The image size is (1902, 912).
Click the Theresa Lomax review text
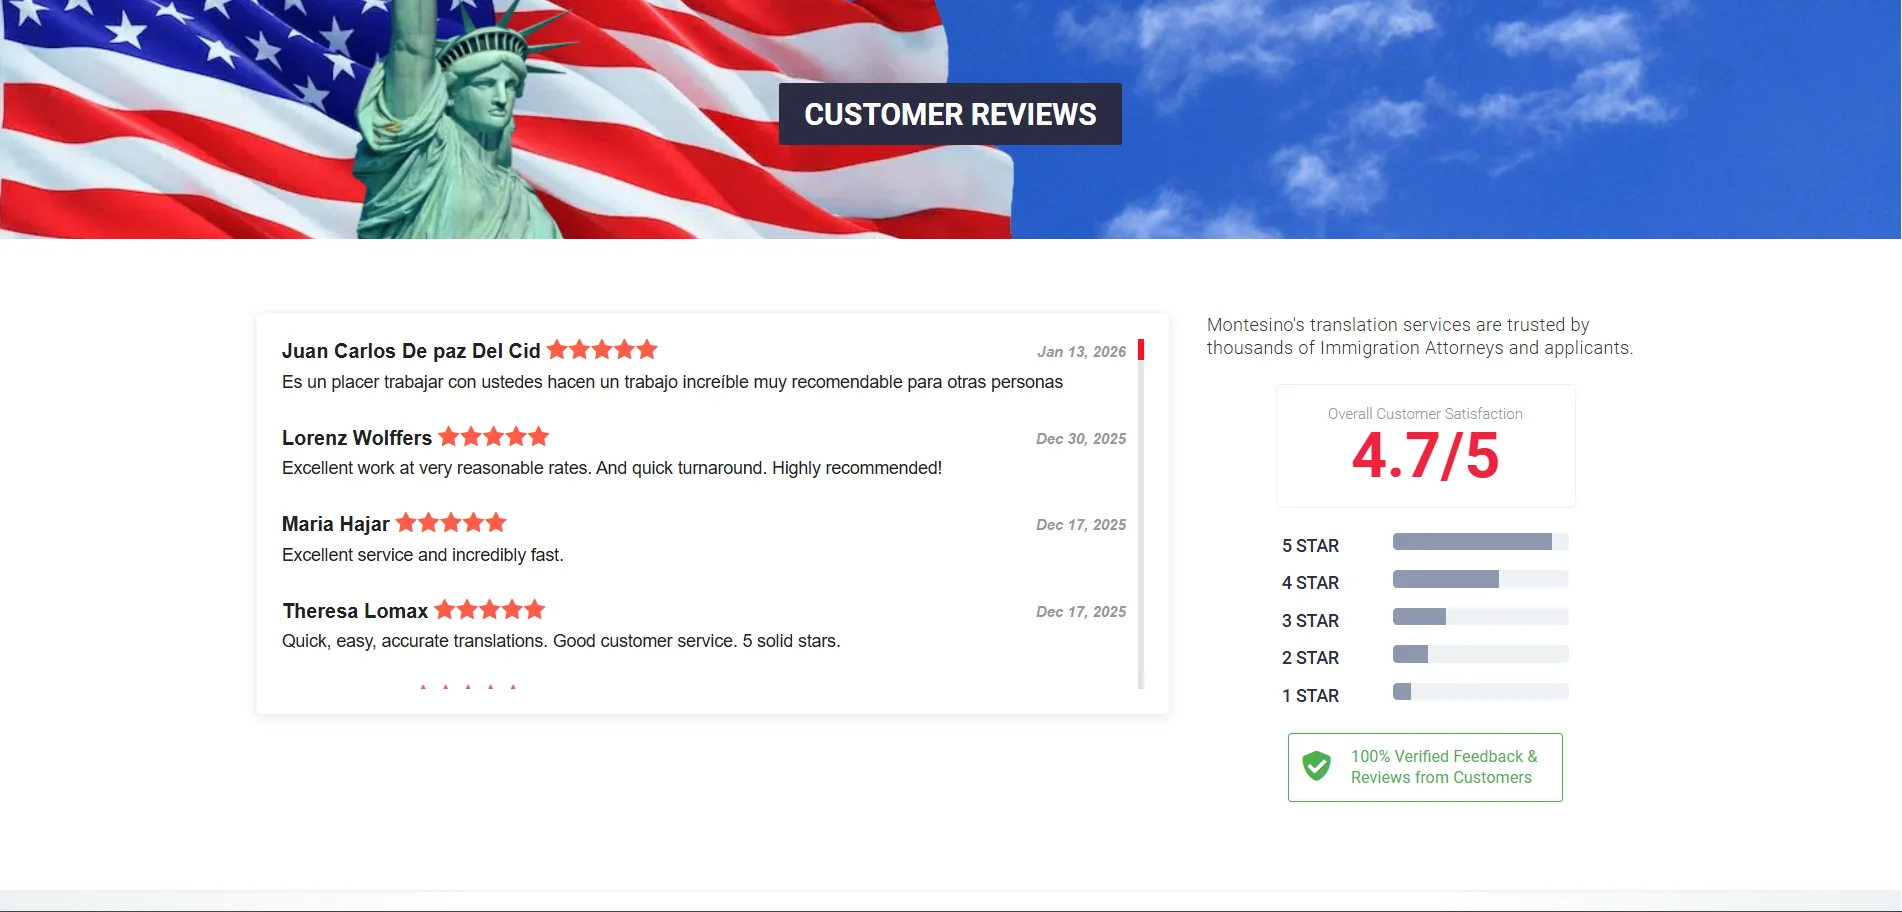click(561, 641)
